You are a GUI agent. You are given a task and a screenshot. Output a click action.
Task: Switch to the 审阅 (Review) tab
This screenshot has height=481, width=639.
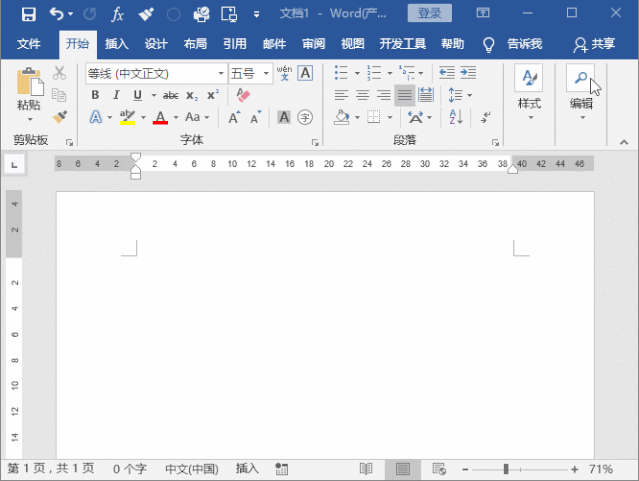pos(313,44)
